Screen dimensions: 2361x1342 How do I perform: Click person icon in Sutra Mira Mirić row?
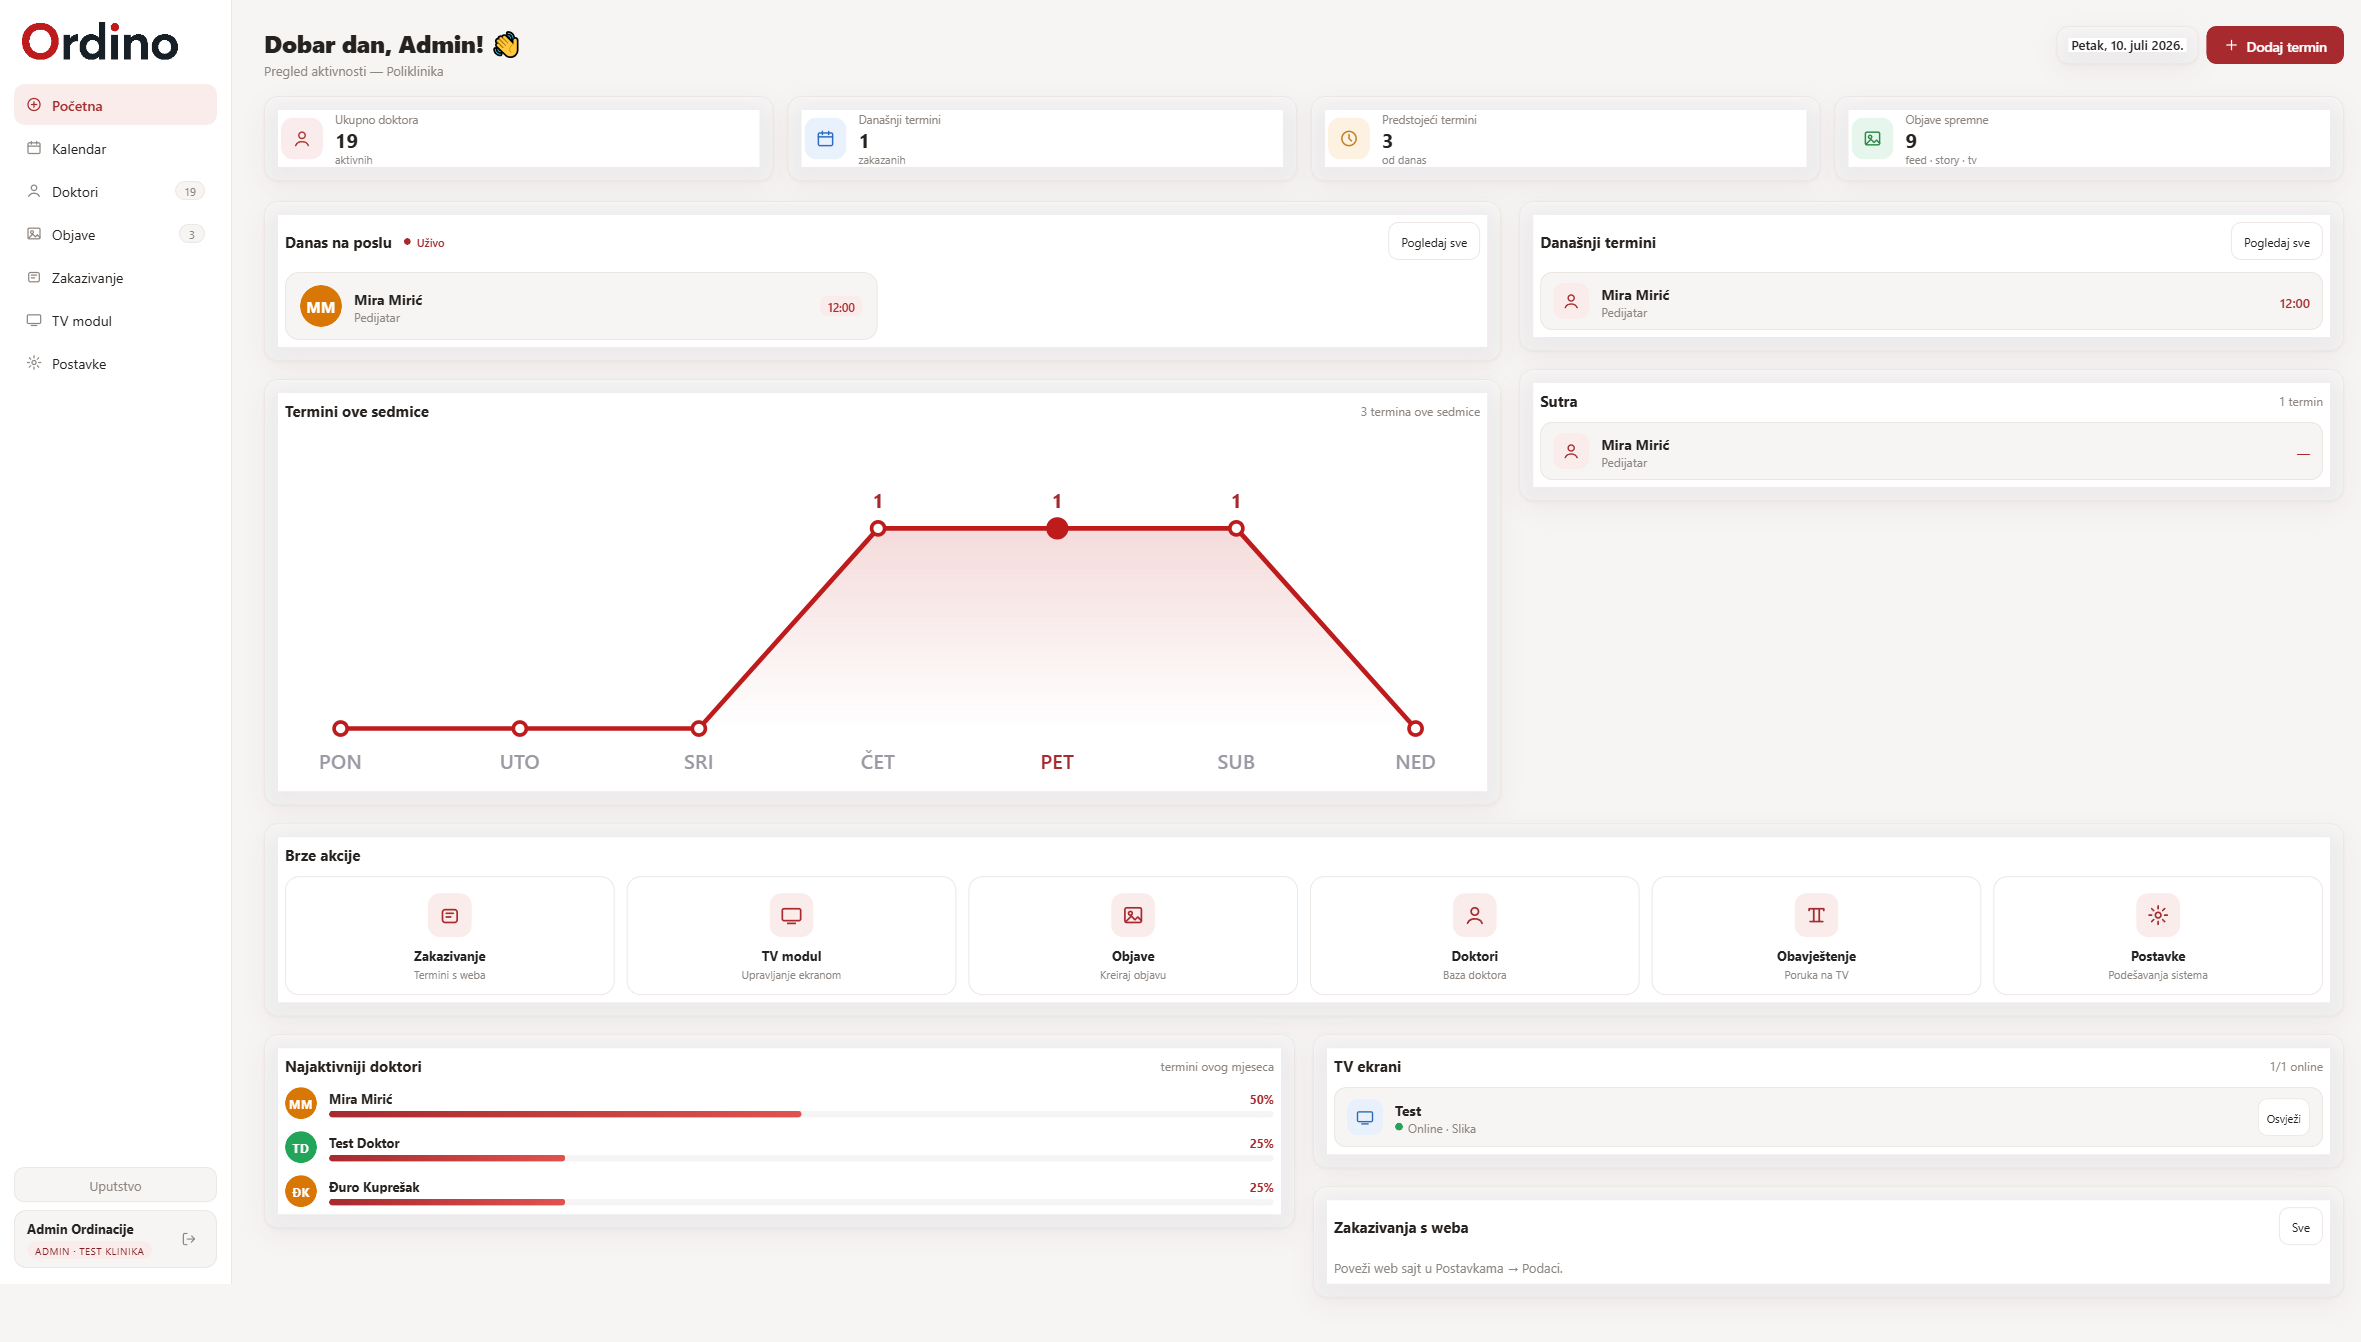tap(1571, 452)
